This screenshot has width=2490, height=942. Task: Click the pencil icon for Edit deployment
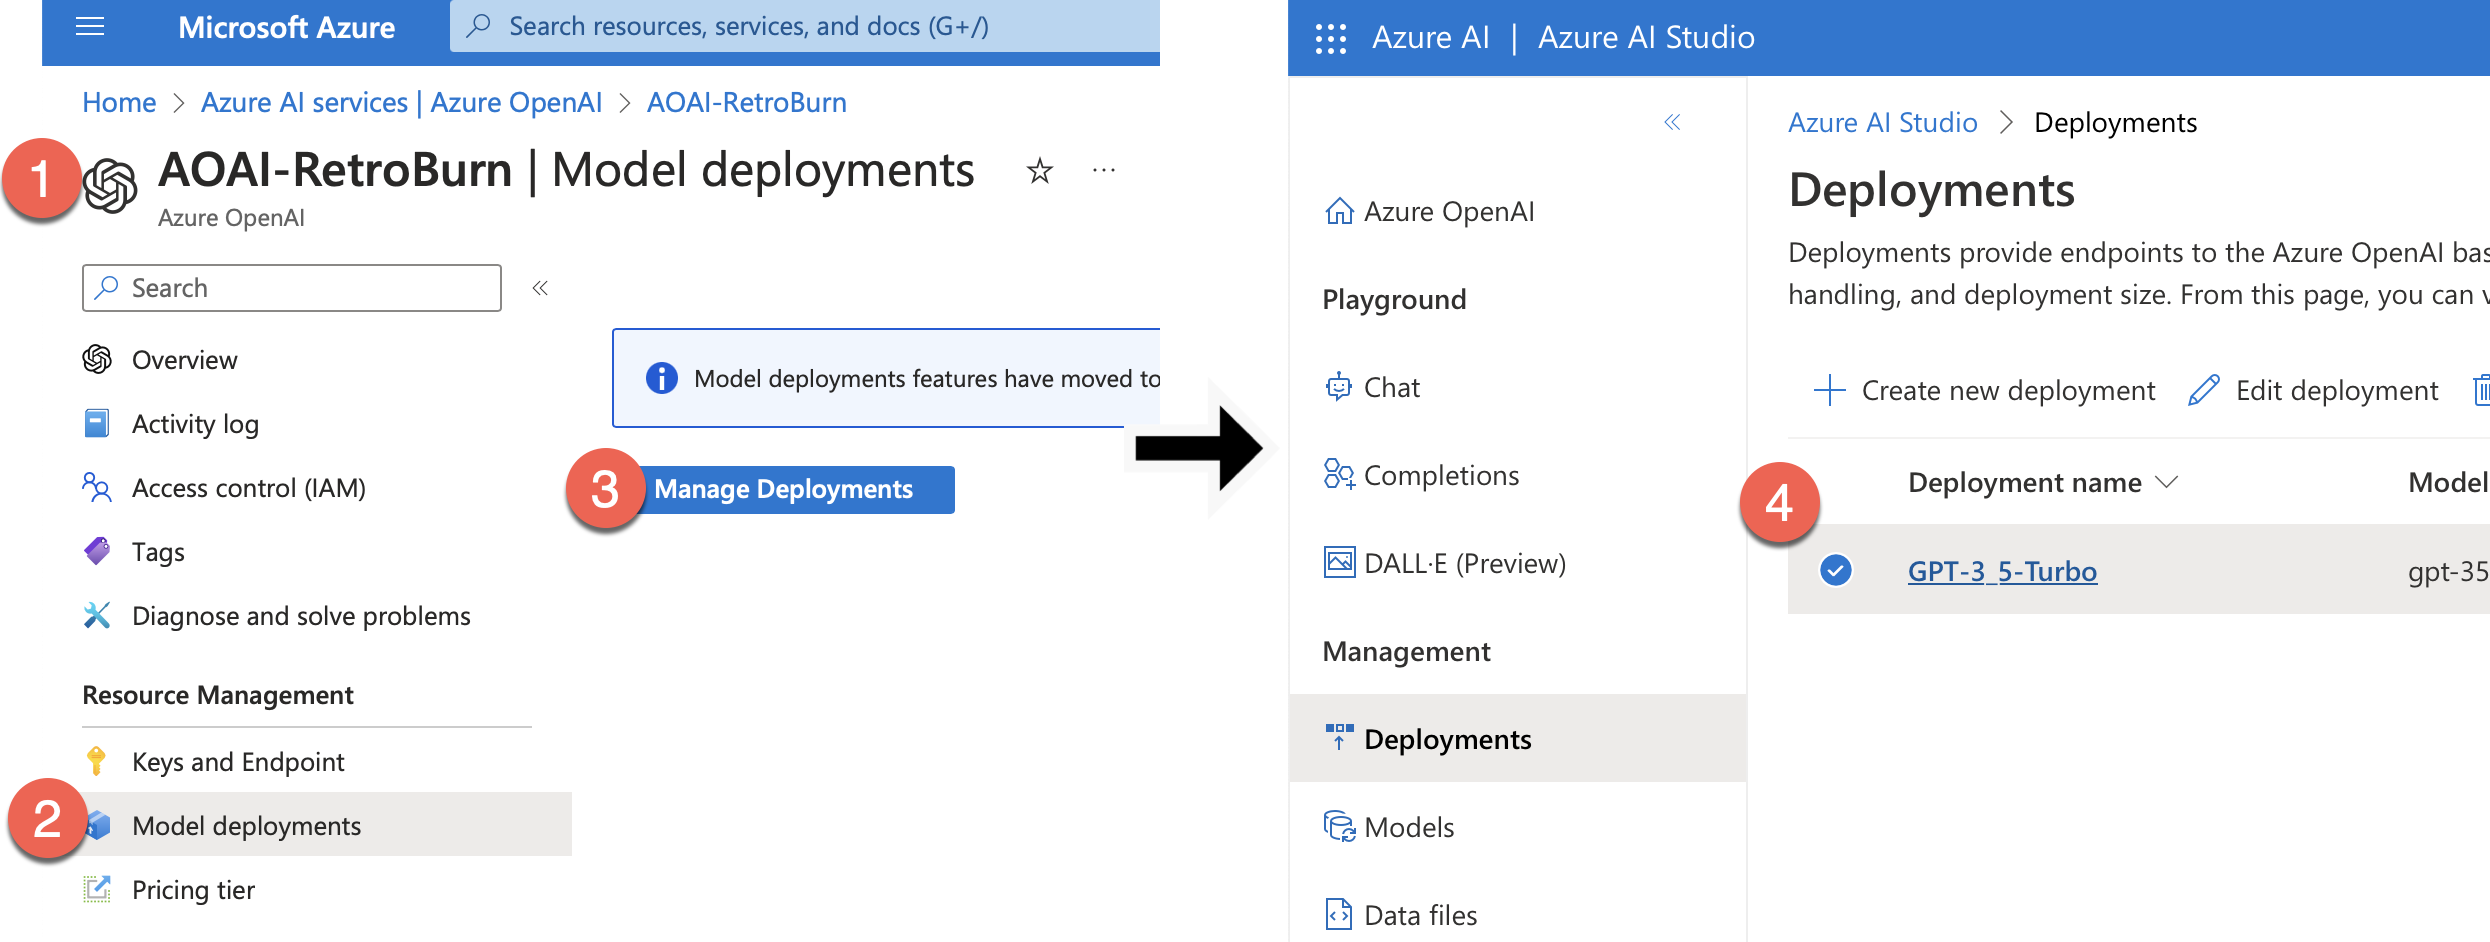[x=2204, y=390]
